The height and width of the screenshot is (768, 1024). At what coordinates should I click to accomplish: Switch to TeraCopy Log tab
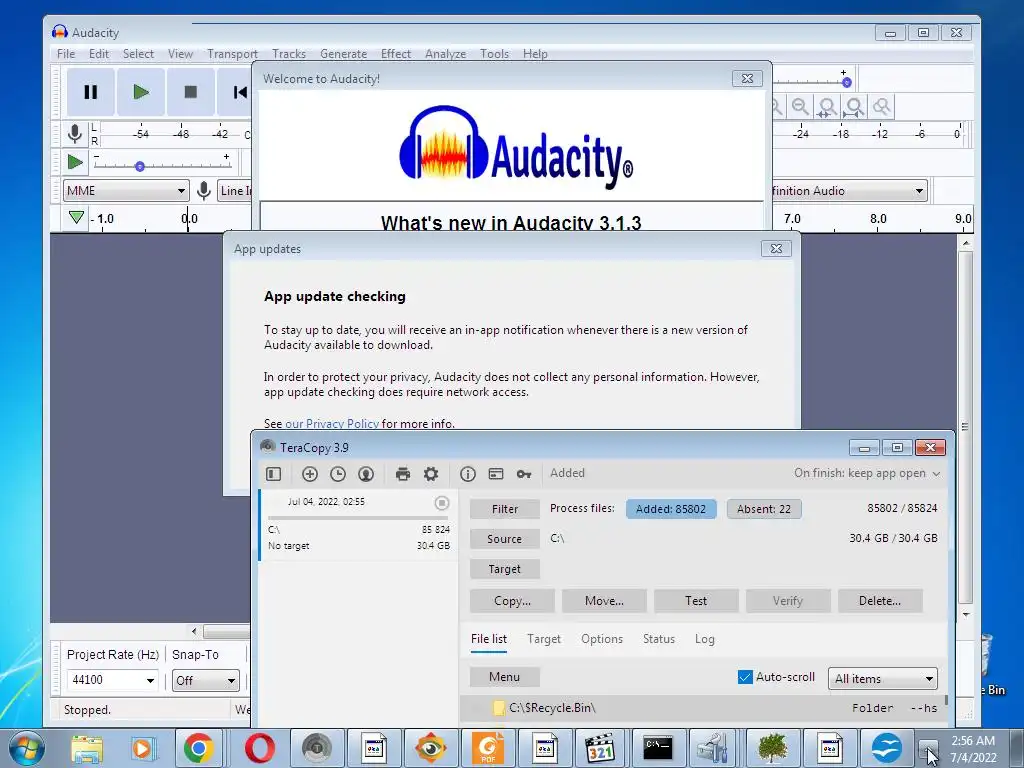(705, 639)
